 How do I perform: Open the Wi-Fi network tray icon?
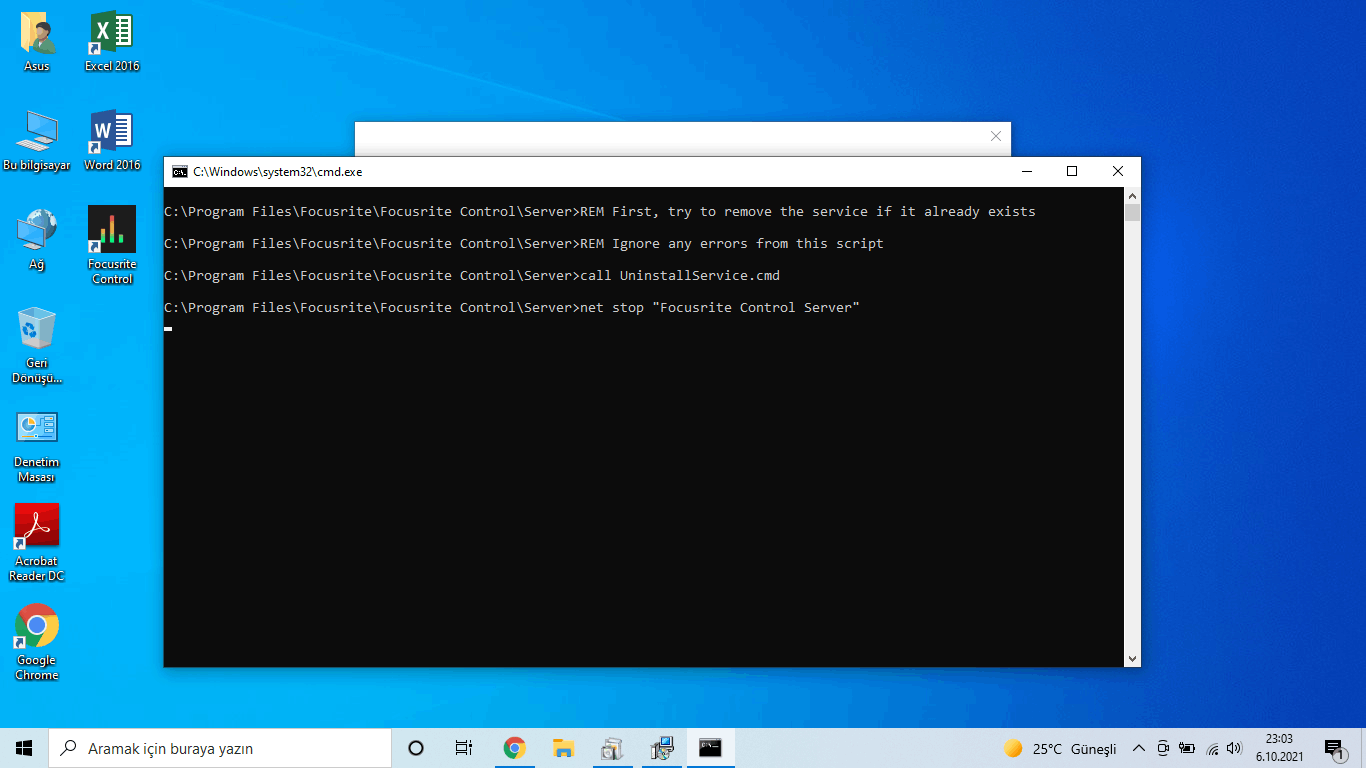point(1212,748)
